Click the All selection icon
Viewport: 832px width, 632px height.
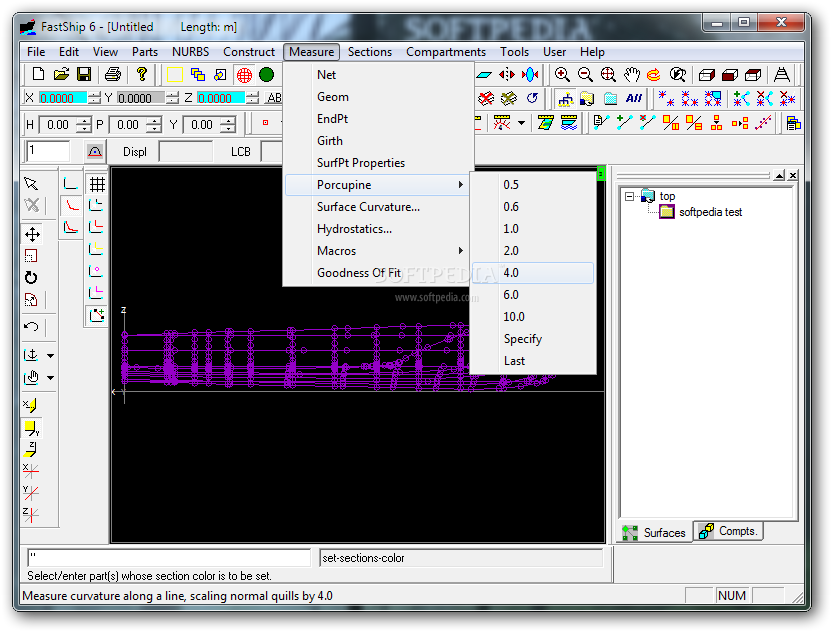click(634, 98)
